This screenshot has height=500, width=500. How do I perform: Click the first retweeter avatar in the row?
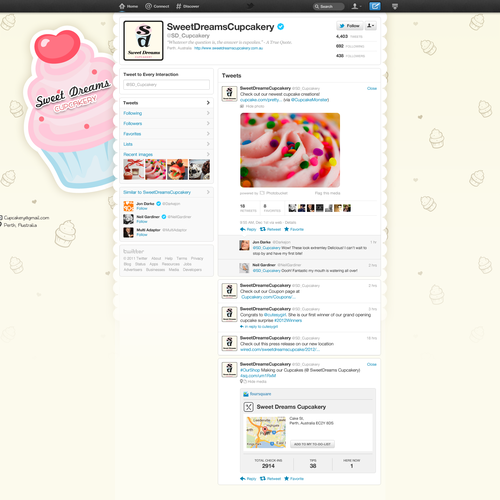coord(292,208)
